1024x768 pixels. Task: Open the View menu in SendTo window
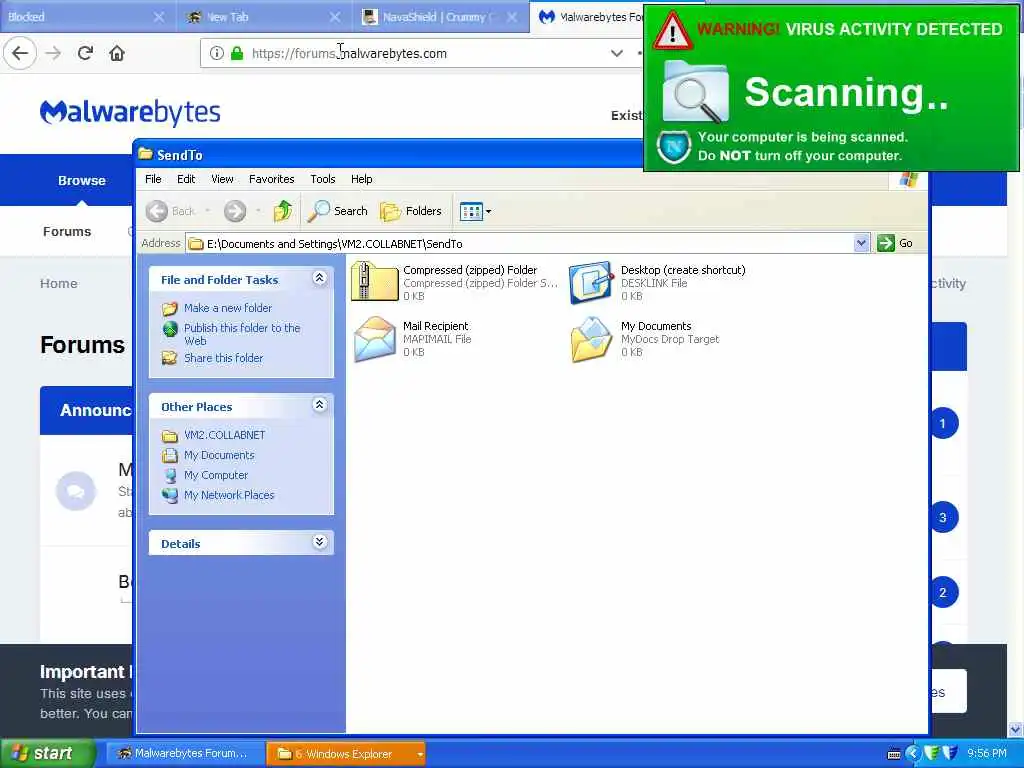pyautogui.click(x=222, y=179)
